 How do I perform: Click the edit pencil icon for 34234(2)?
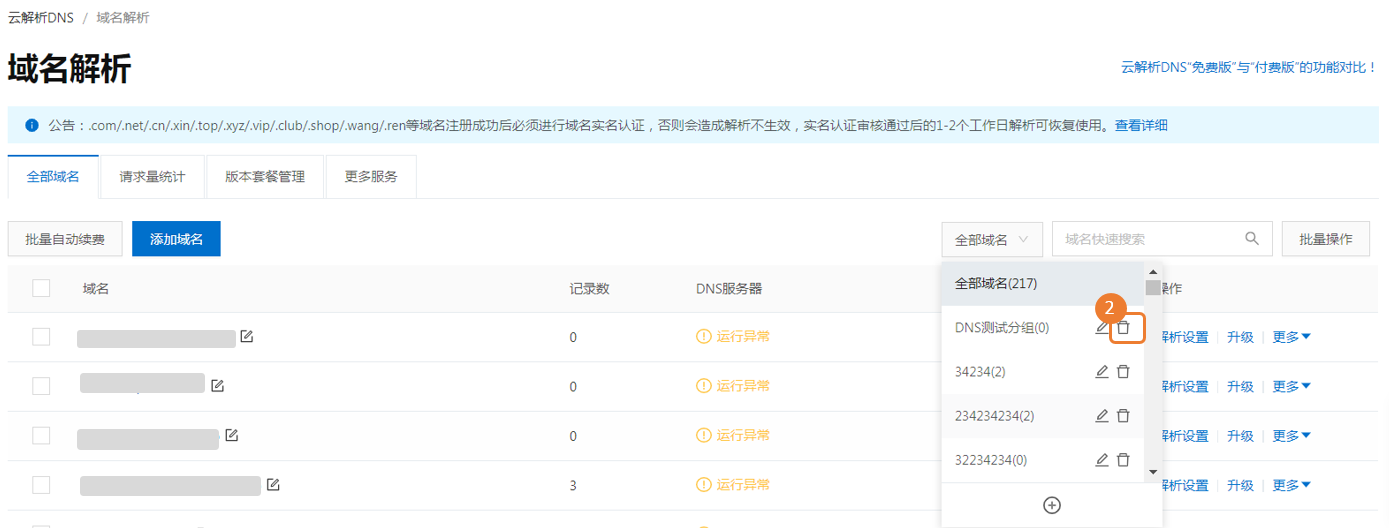tap(1102, 371)
